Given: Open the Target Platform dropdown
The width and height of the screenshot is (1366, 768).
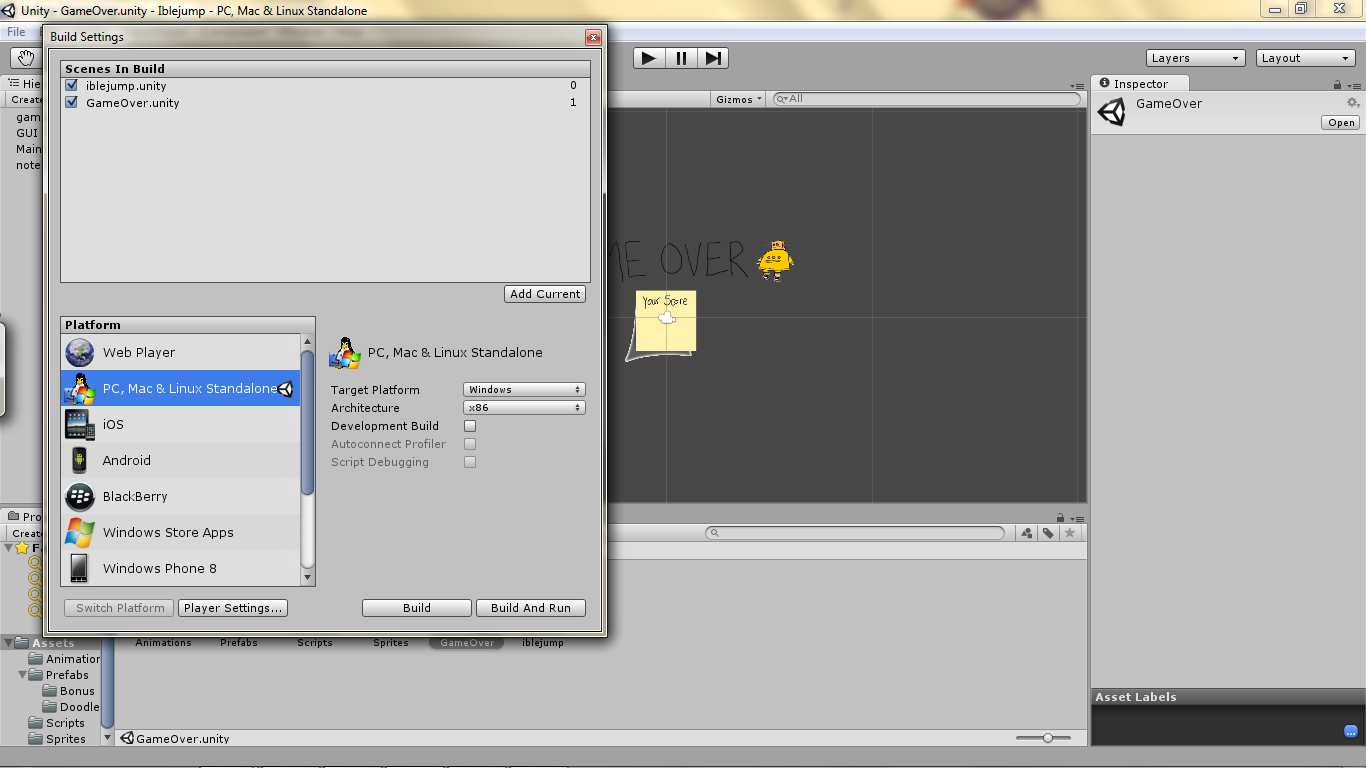Looking at the screenshot, I should tap(524, 390).
